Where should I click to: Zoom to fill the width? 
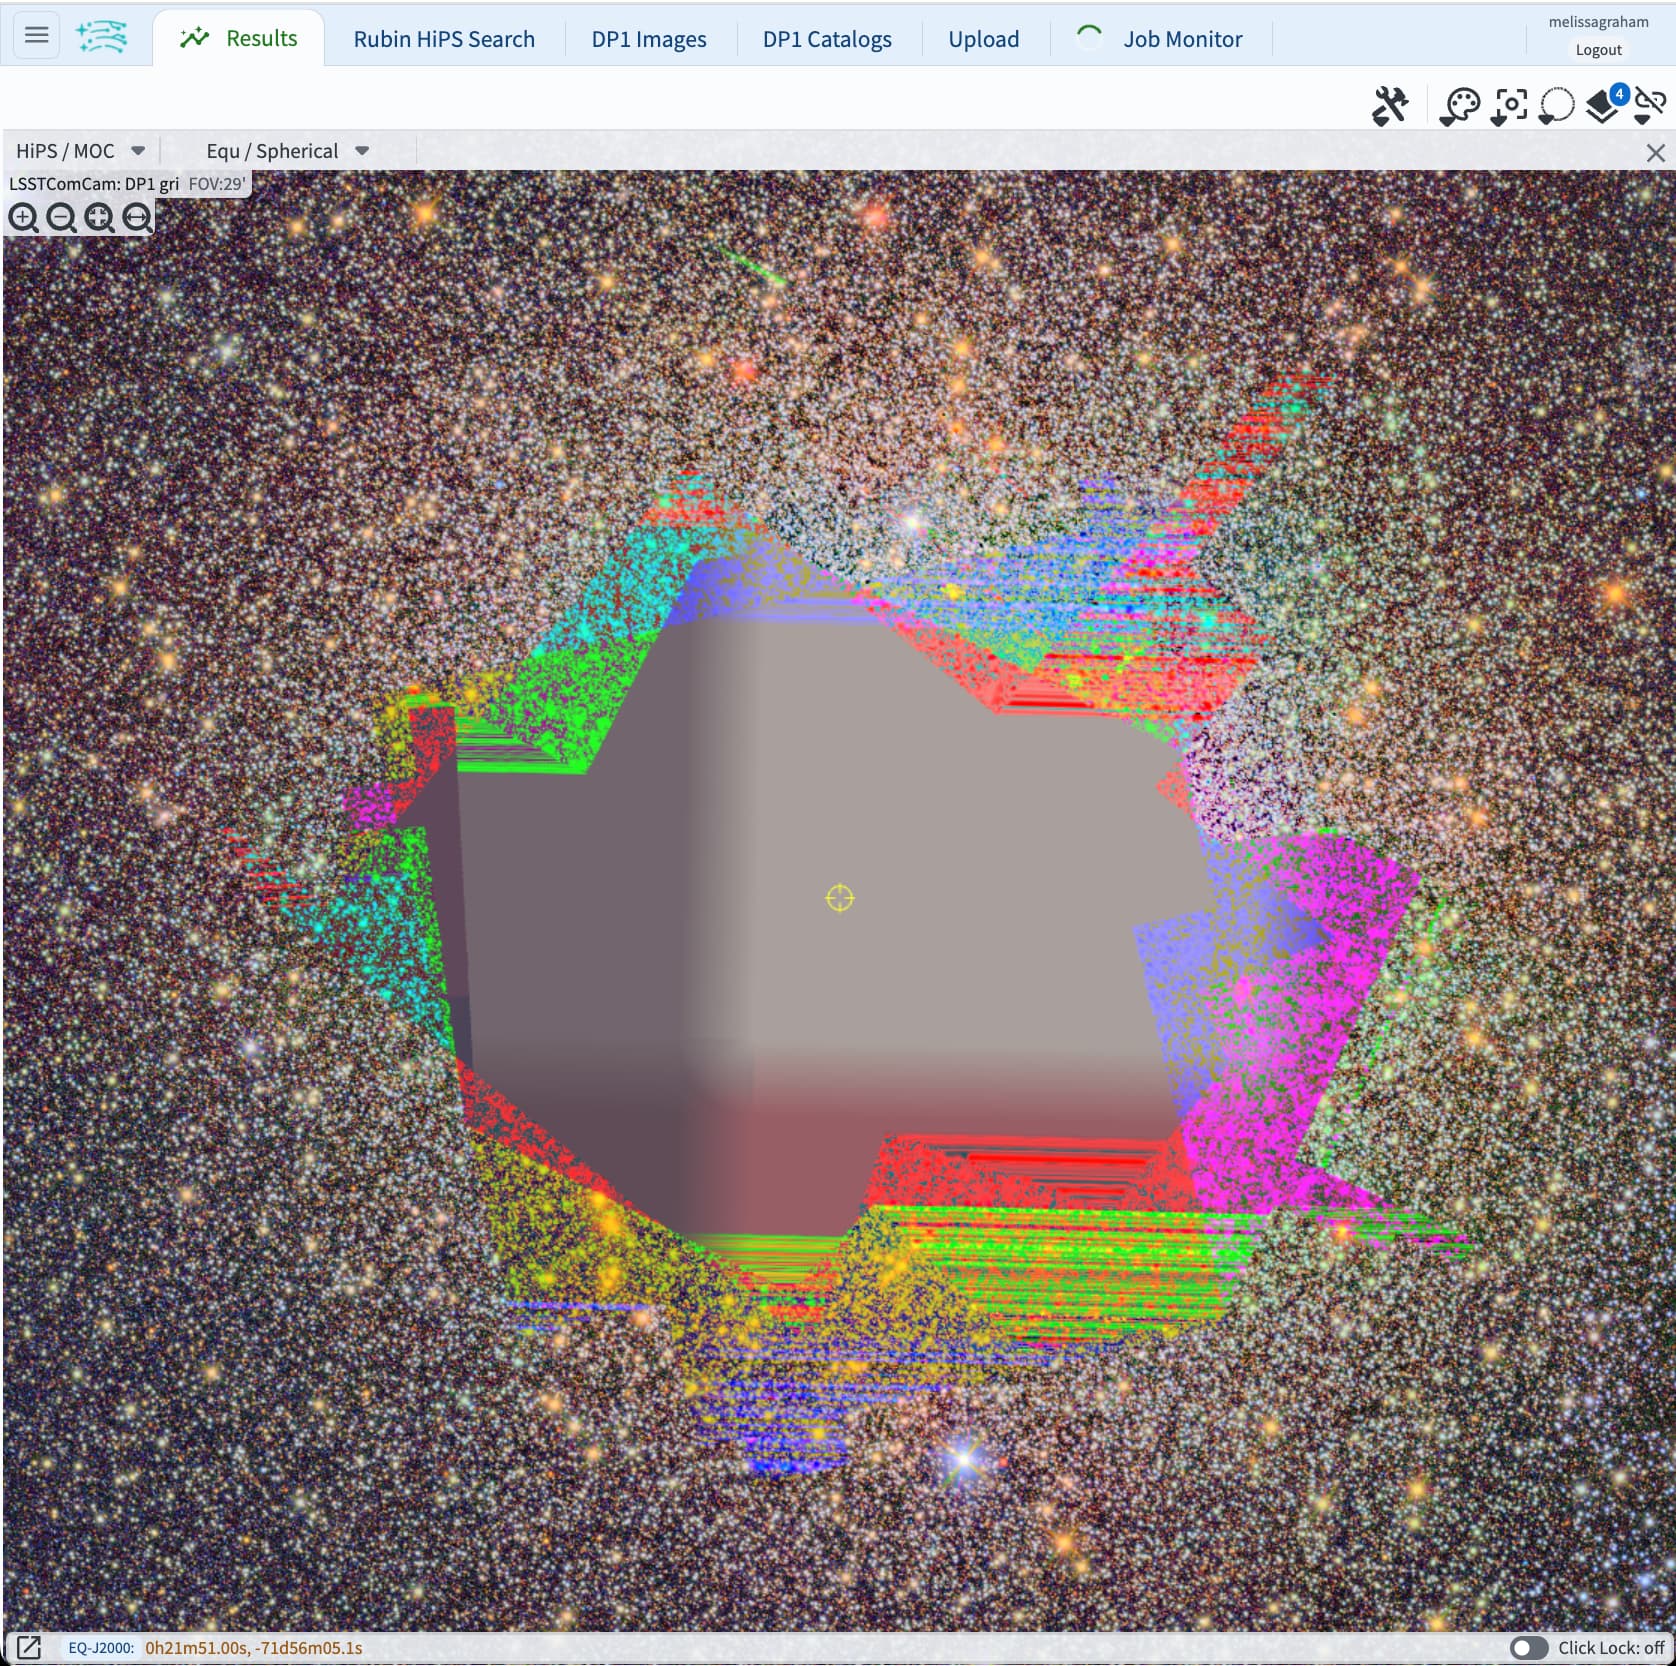click(x=137, y=217)
